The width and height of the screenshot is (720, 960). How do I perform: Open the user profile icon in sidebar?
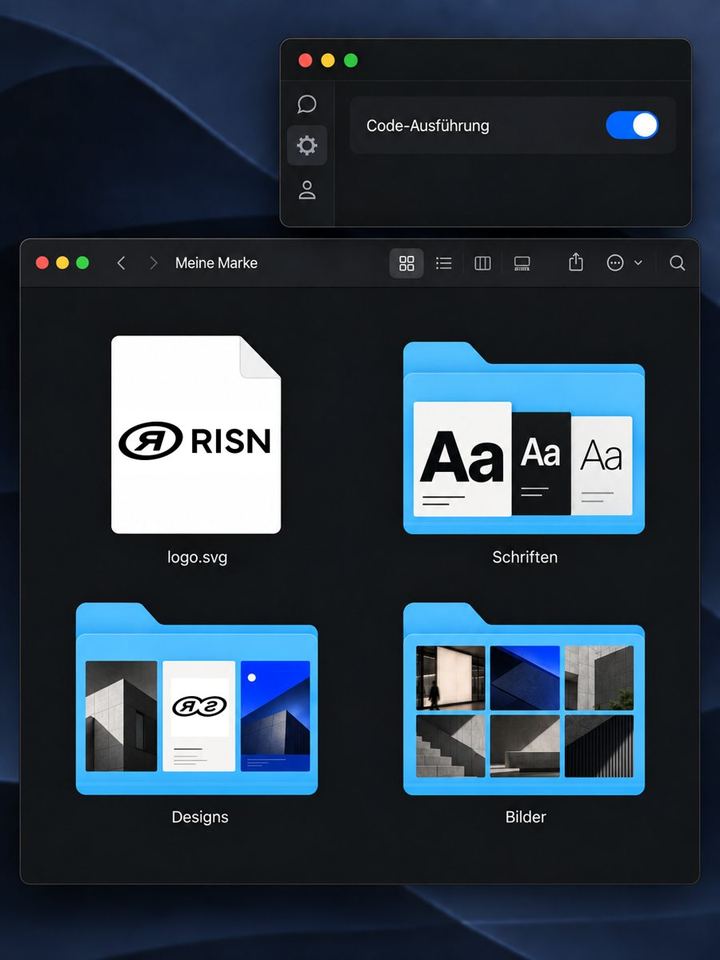(x=307, y=190)
